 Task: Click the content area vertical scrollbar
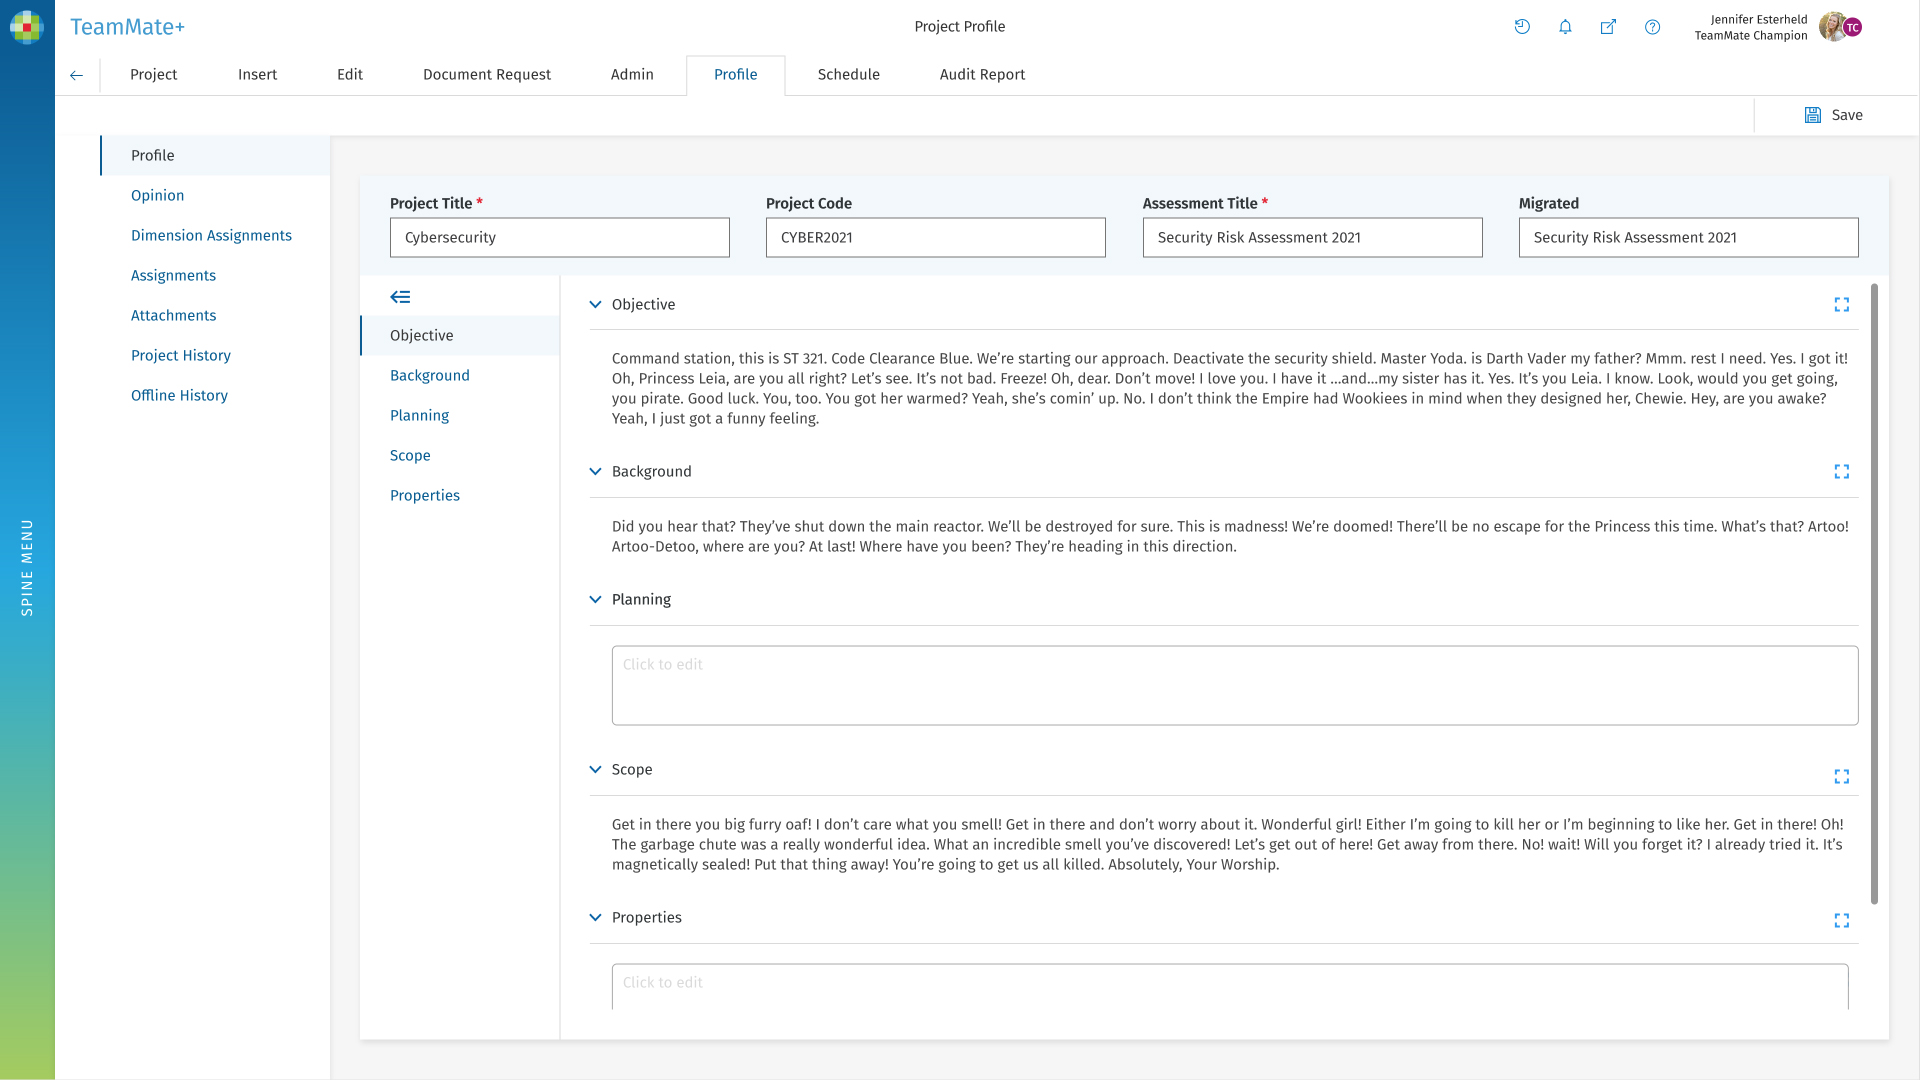[1874, 594]
